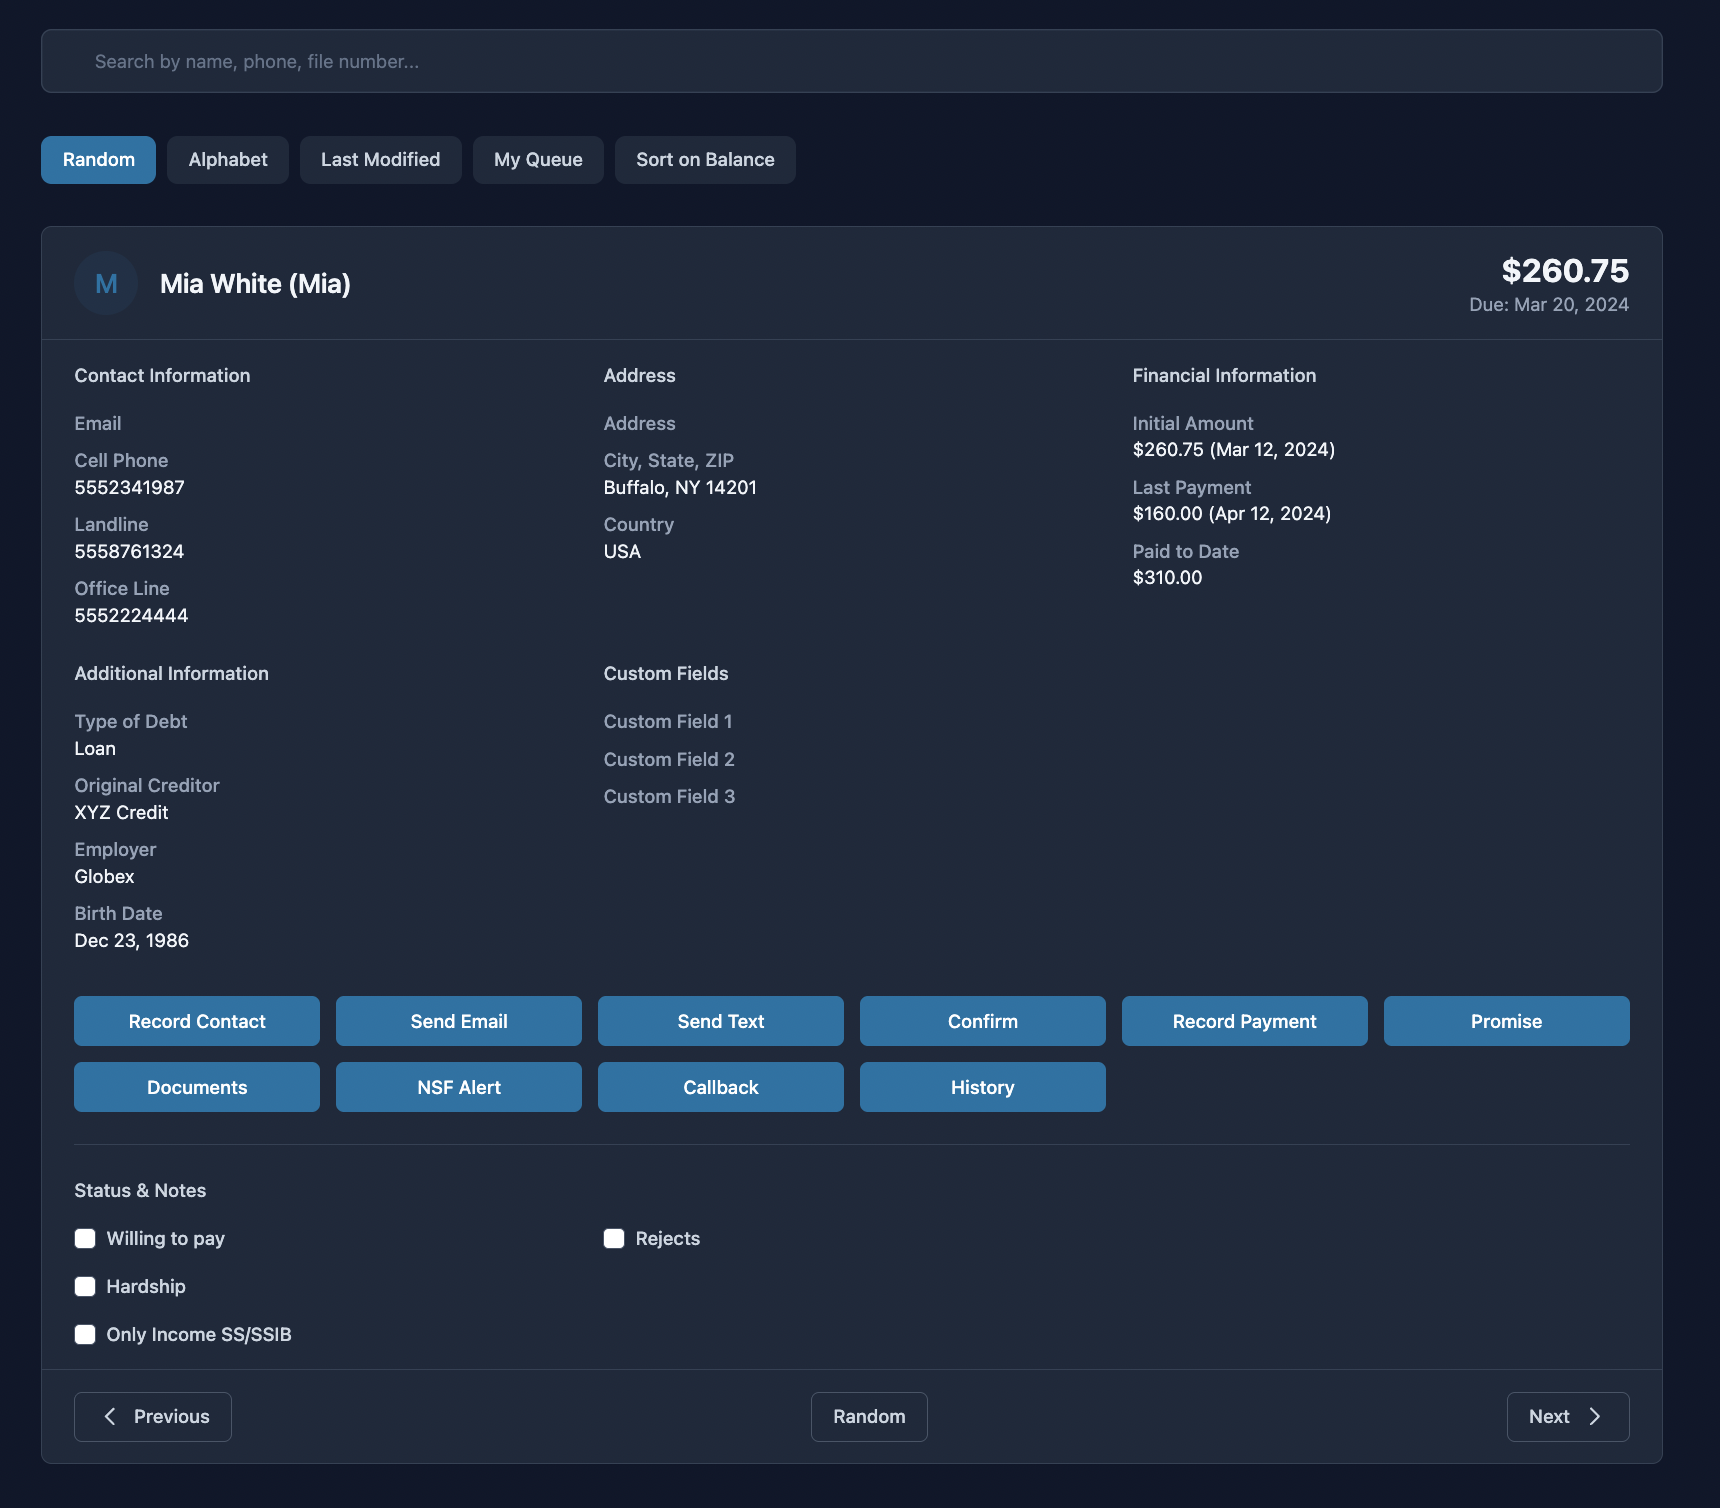This screenshot has width=1720, height=1508.
Task: Send a text message to the debtor
Action: coord(720,1021)
